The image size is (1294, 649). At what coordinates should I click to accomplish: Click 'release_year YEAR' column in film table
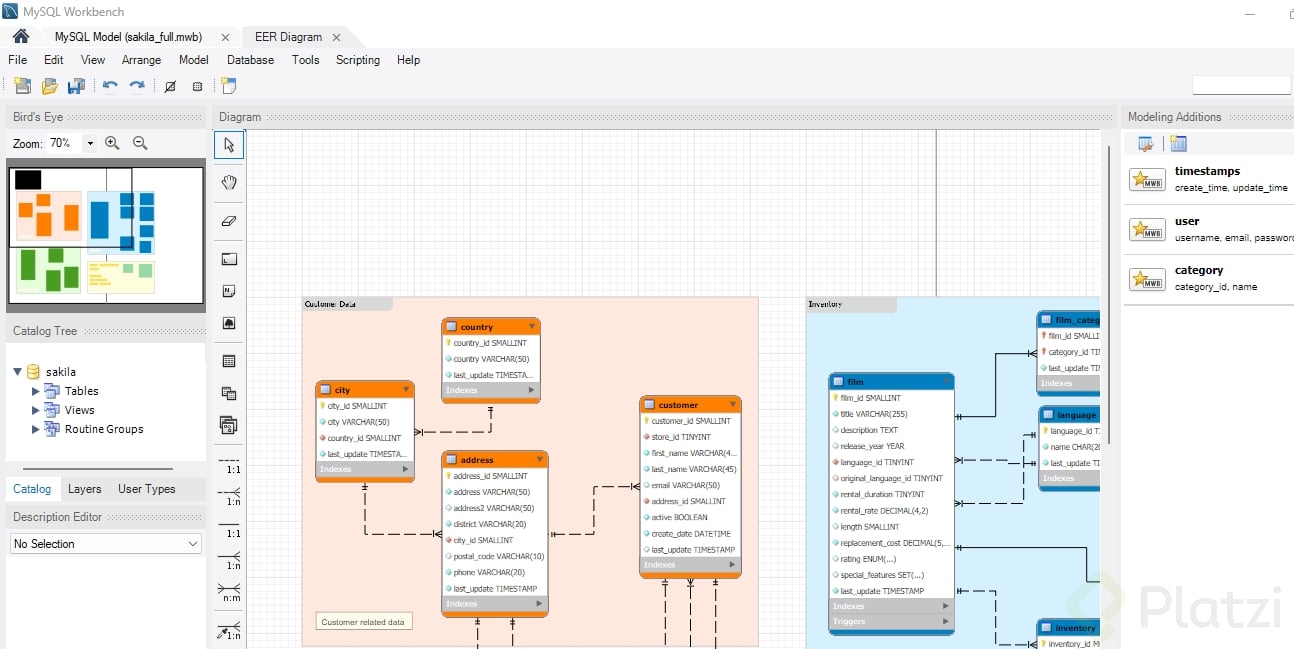point(872,446)
